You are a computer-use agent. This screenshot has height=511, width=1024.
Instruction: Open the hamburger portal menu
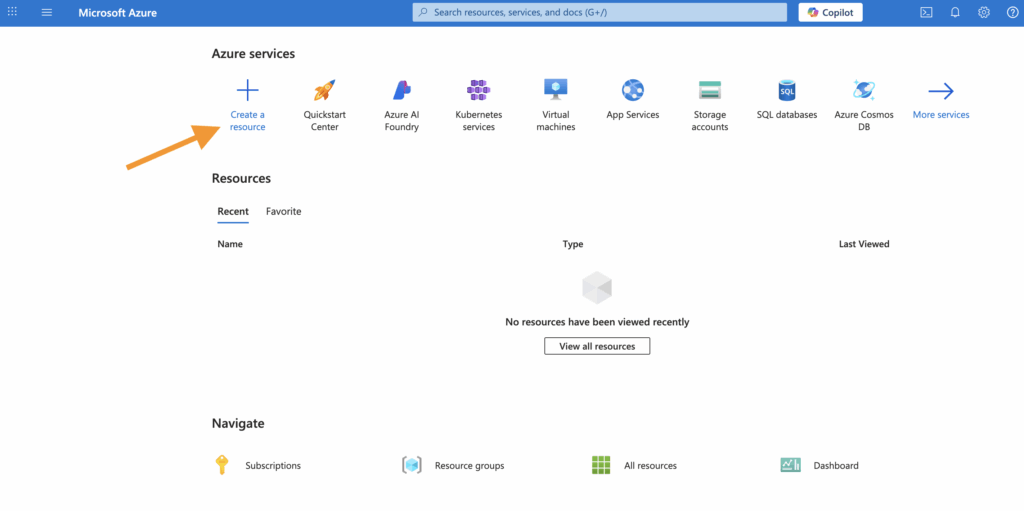[46, 12]
